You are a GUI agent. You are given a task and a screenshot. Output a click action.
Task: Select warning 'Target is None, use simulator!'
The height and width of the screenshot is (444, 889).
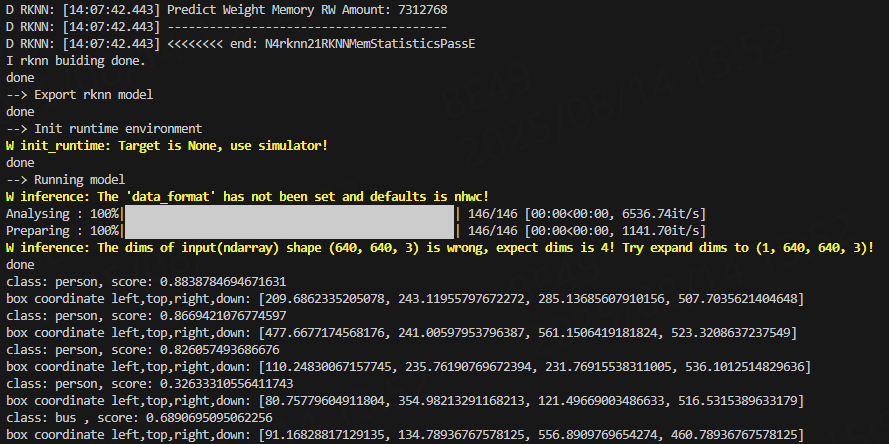pos(167,146)
